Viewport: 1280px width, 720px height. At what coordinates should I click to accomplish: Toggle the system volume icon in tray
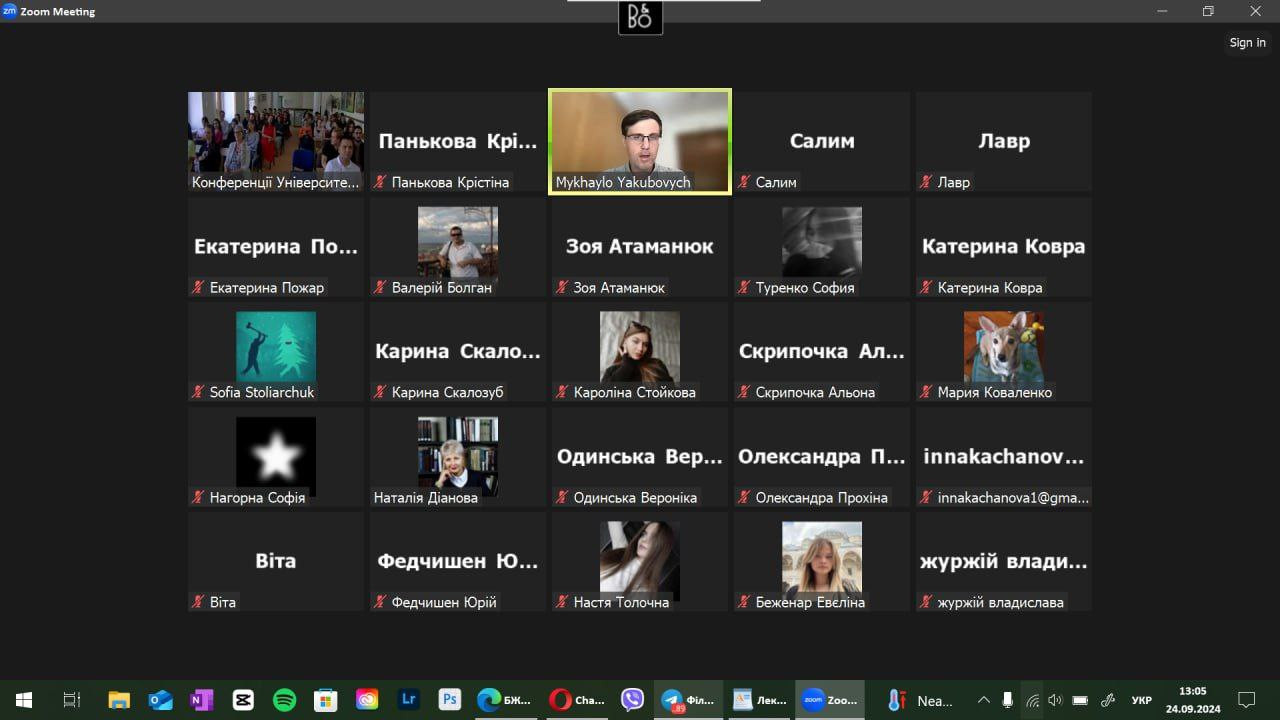pyautogui.click(x=1055, y=700)
